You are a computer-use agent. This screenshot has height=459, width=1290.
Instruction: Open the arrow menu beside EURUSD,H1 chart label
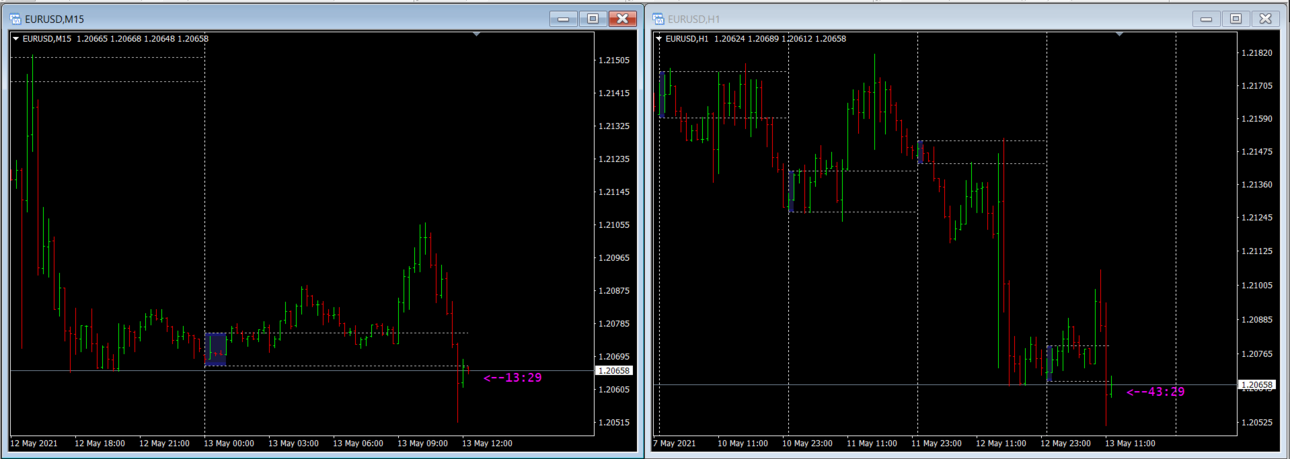[658, 39]
